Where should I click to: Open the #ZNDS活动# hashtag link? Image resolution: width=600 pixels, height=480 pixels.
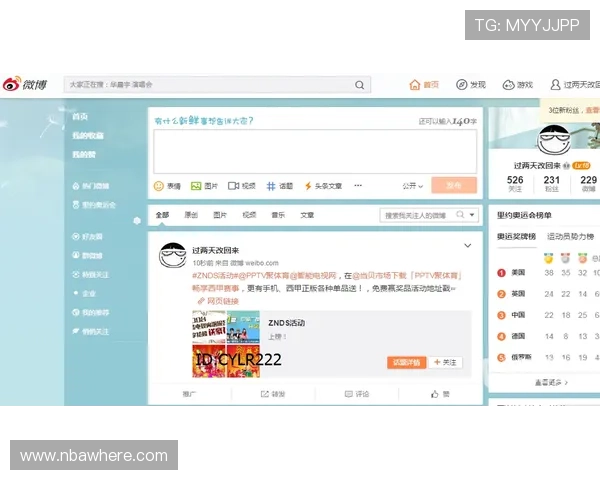[215, 276]
